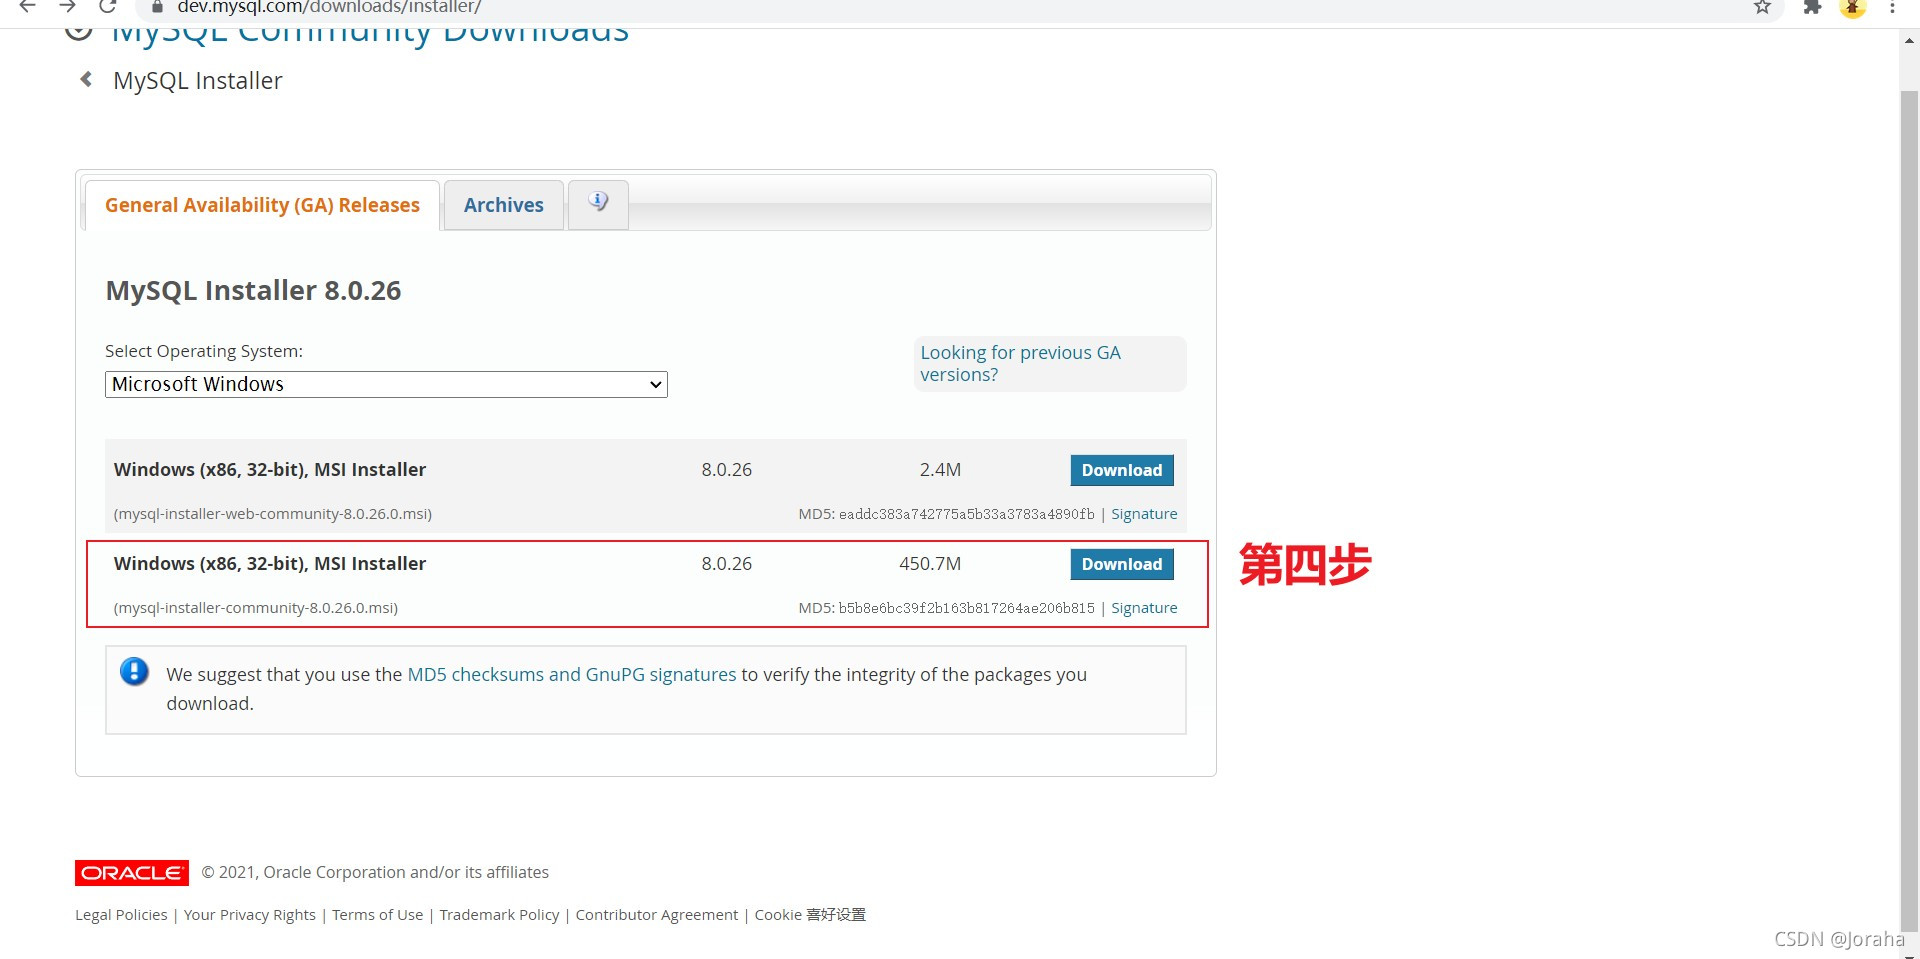Click mysql-installer-web-community-8.0.26.0.msi filename text
Image resolution: width=1920 pixels, height=959 pixels.
[x=273, y=514]
